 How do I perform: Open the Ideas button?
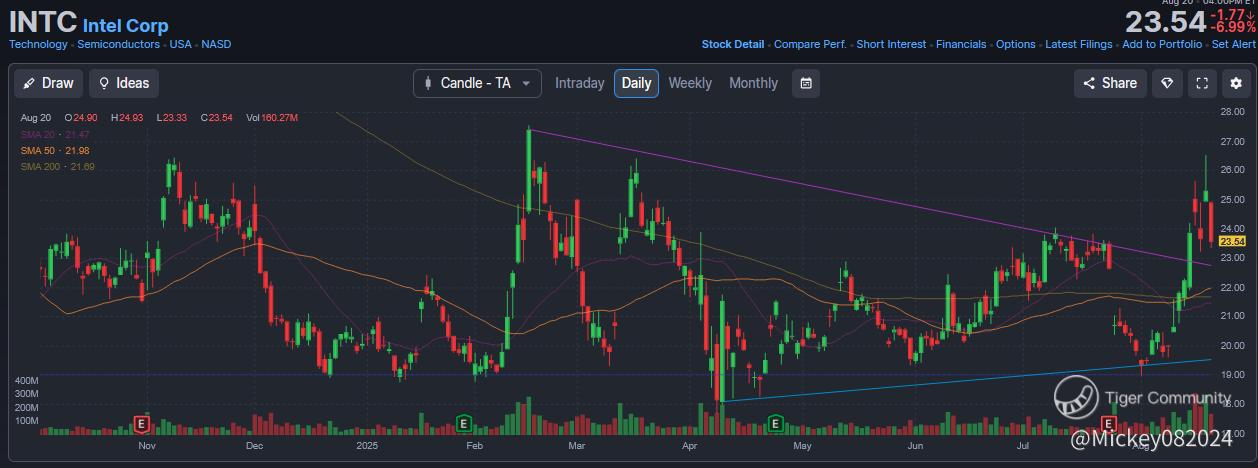click(x=124, y=83)
